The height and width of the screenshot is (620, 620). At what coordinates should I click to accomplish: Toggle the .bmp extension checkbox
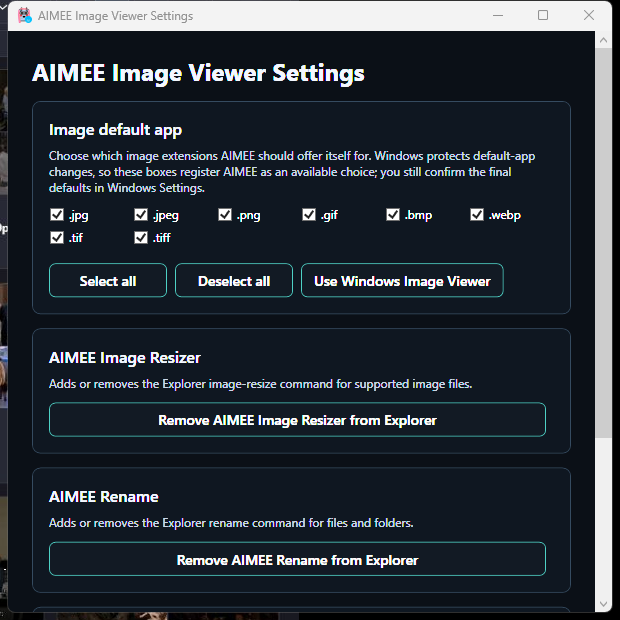393,215
